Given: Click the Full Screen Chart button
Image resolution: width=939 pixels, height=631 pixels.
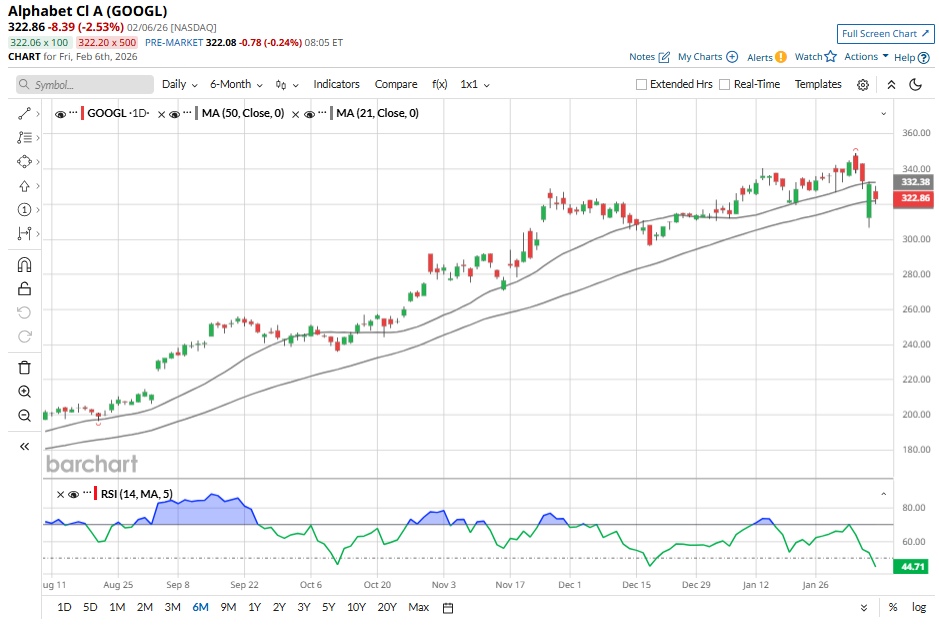Looking at the screenshot, I should point(885,33).
